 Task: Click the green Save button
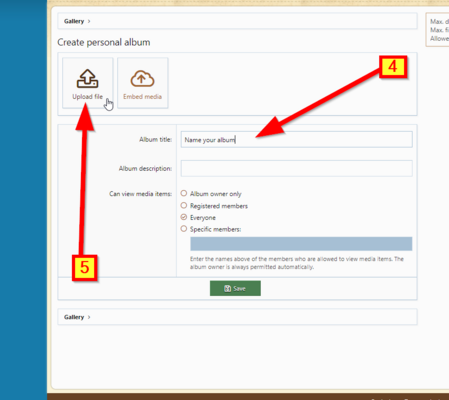pyautogui.click(x=235, y=288)
